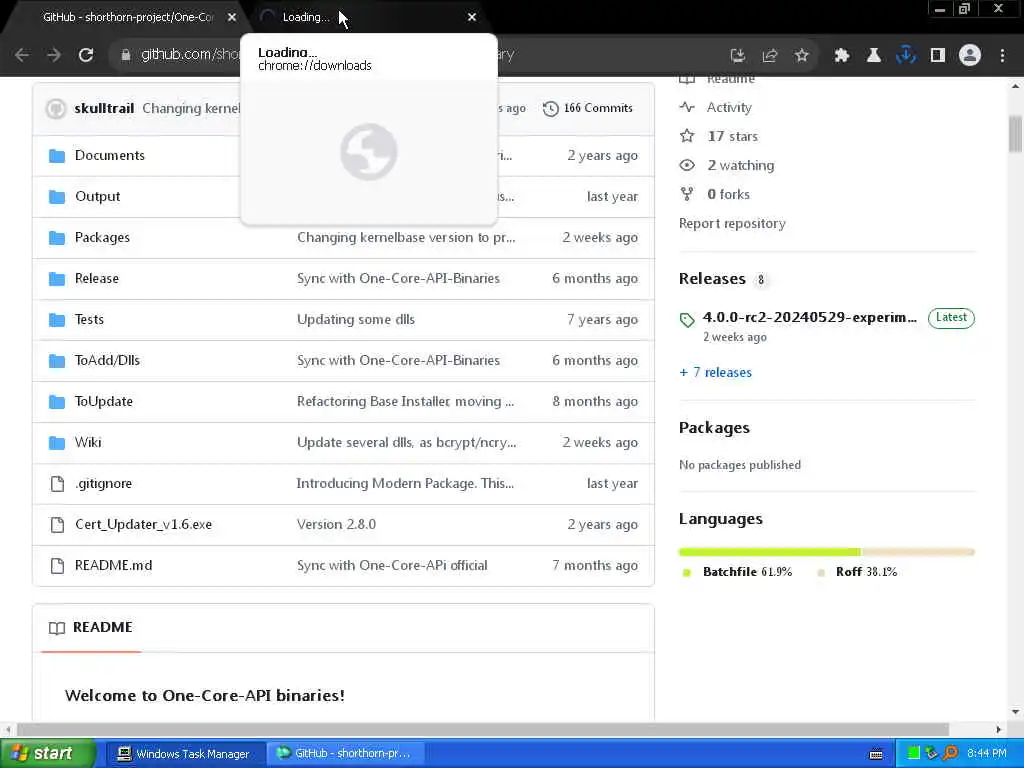Screen dimensions: 1024x768
Task: Click file icon beside README.md
Action: point(57,566)
